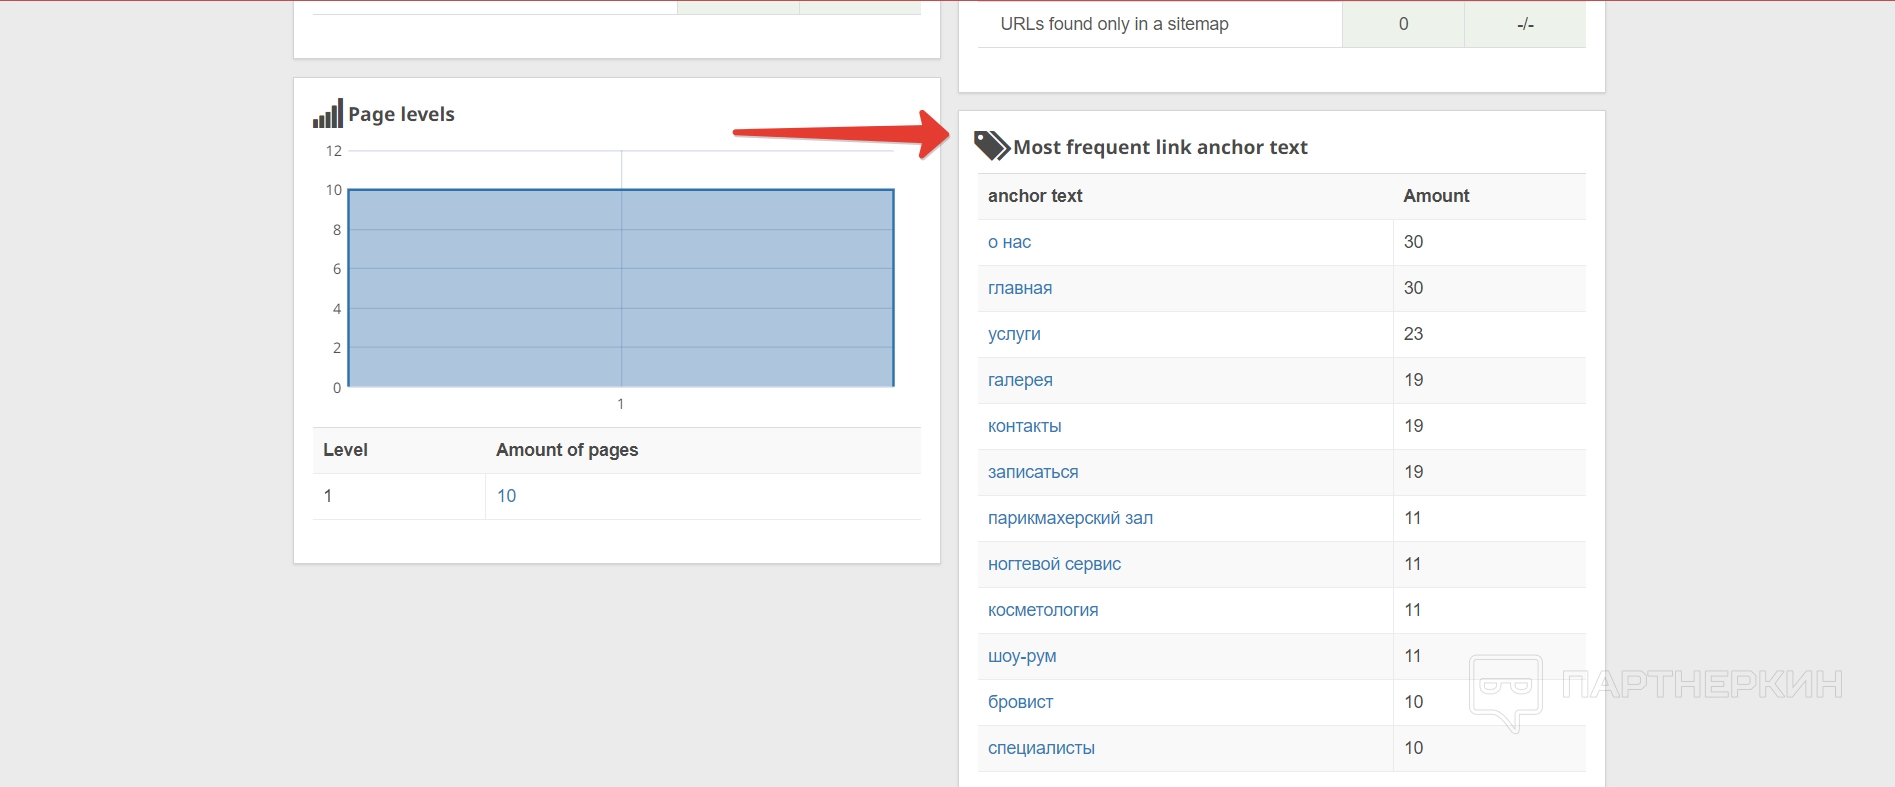1895x787 pixels.
Task: Click the blue bar in Page levels chart
Action: pyautogui.click(x=620, y=288)
